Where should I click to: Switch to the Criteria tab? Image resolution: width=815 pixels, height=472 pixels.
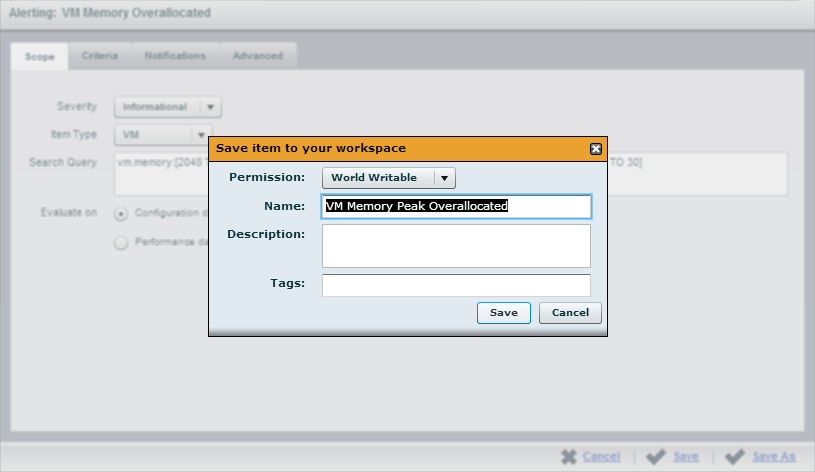(x=99, y=56)
